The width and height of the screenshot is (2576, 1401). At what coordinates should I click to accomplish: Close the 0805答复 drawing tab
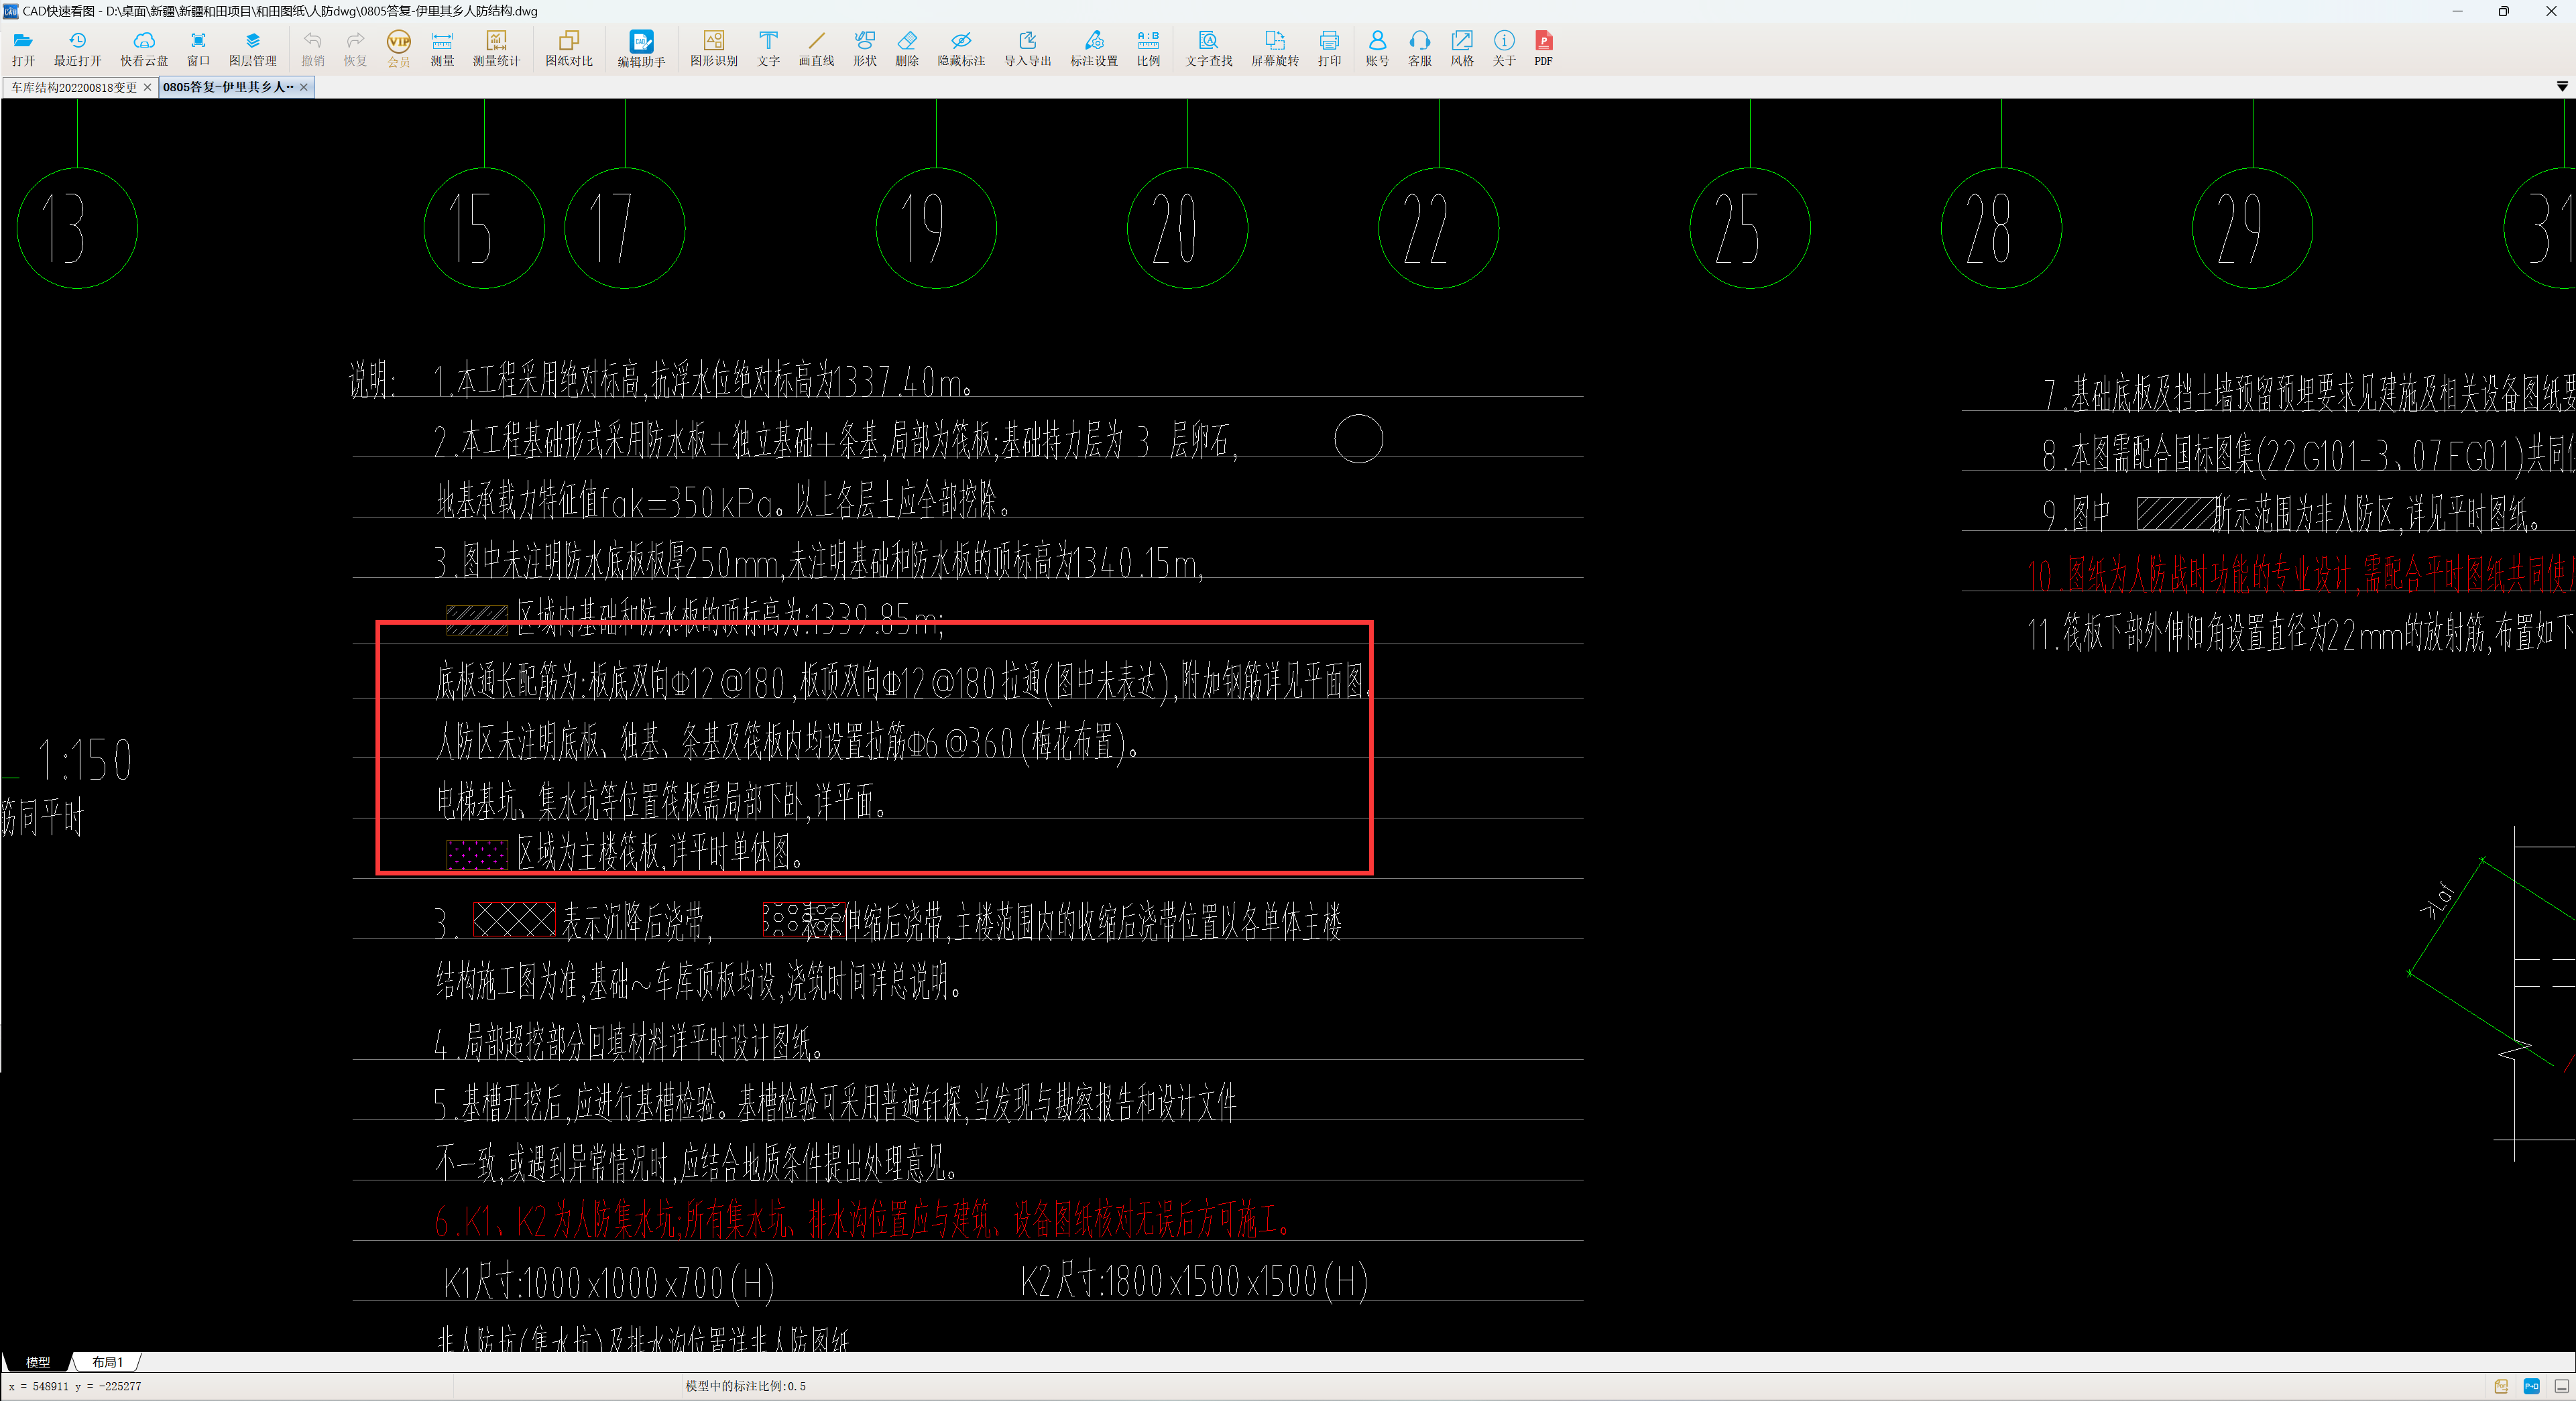304,88
